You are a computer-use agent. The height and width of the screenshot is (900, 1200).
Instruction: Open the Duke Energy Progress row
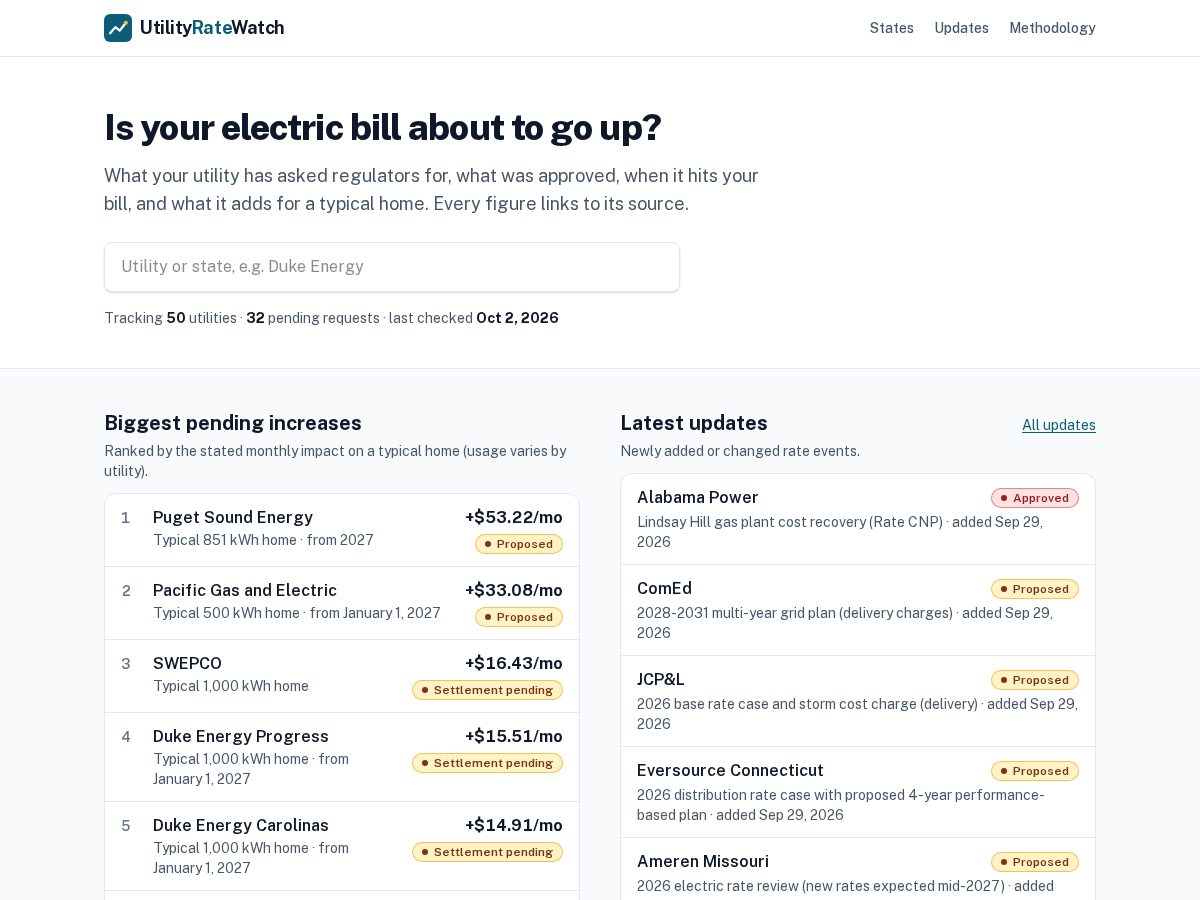[342, 757]
